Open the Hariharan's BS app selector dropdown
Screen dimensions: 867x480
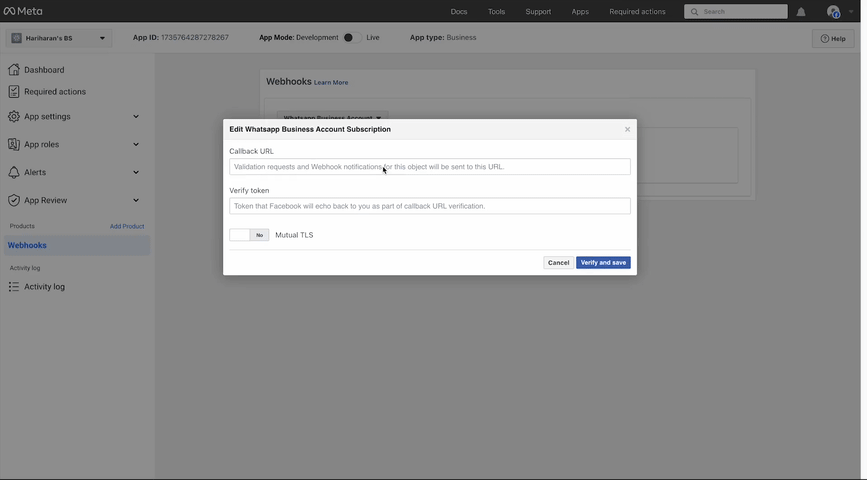[x=59, y=38]
